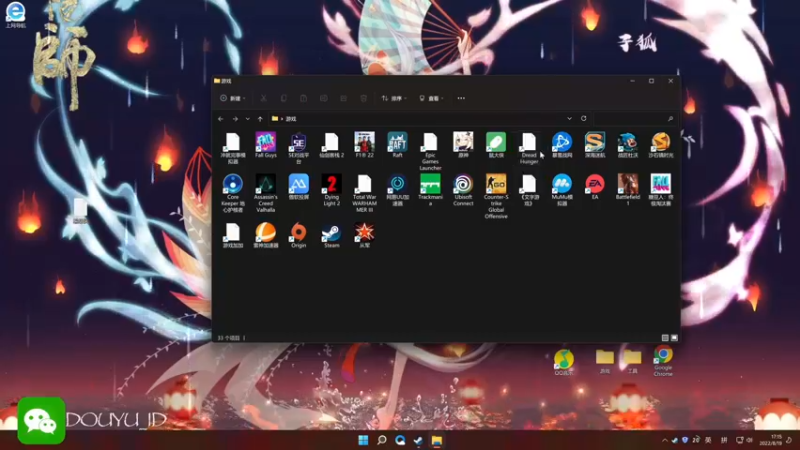Open the F1 22 game shortcut
Screen dimensions: 800x450
(x=364, y=145)
